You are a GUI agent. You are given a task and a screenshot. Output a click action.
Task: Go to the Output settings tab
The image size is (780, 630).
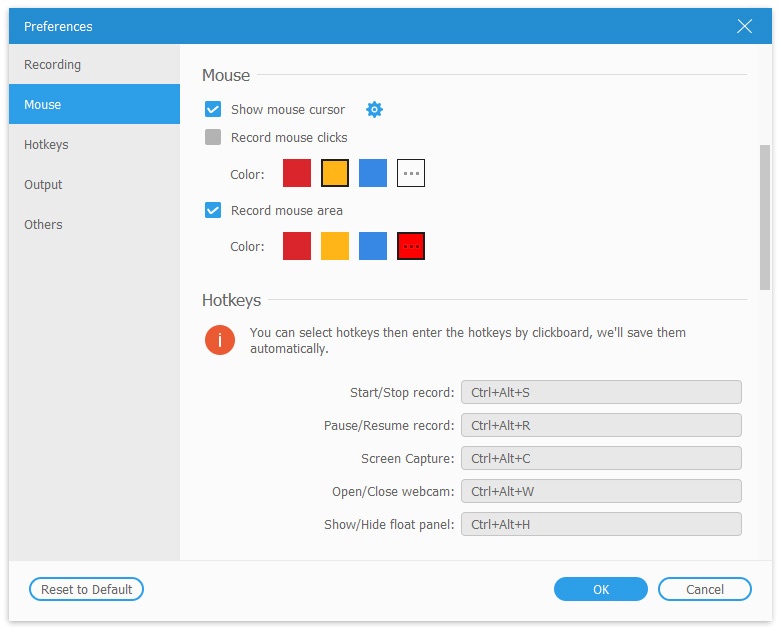[x=44, y=185]
